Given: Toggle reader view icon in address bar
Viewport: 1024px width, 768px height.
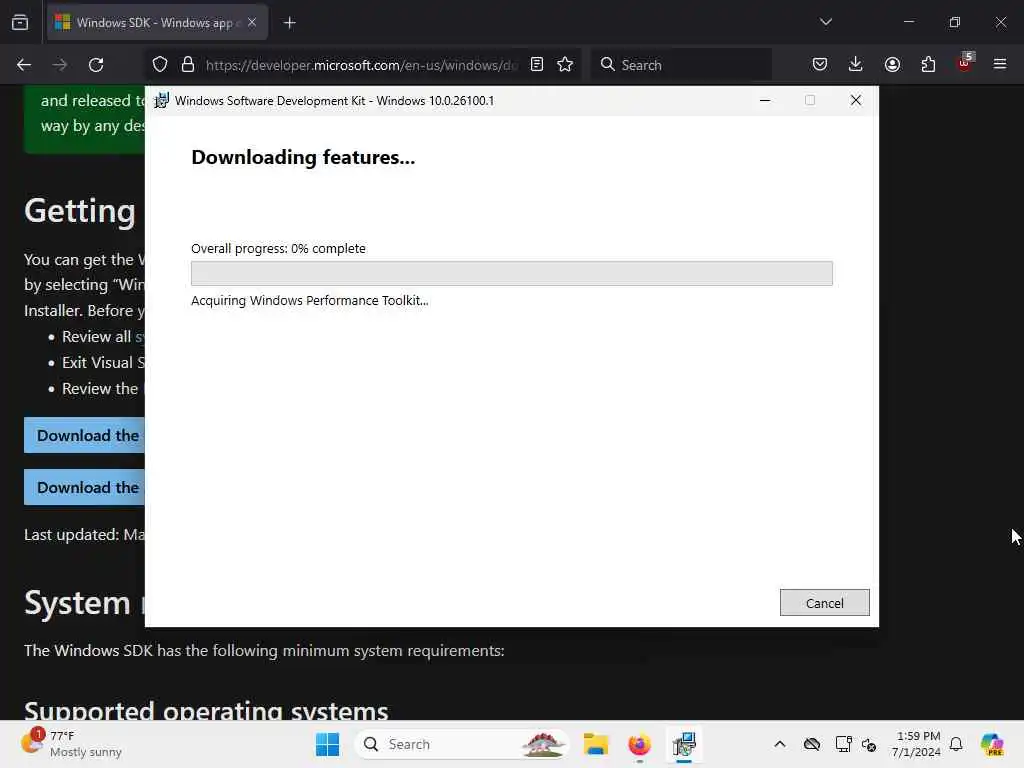Looking at the screenshot, I should pos(537,65).
